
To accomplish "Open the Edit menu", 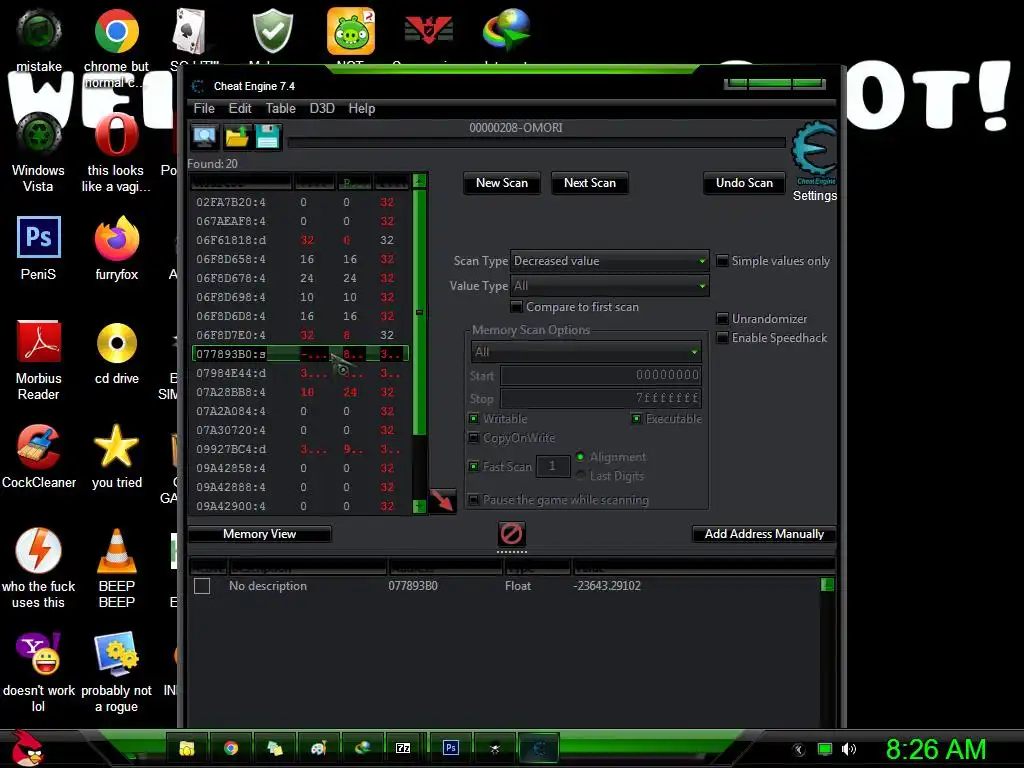I will tap(240, 108).
